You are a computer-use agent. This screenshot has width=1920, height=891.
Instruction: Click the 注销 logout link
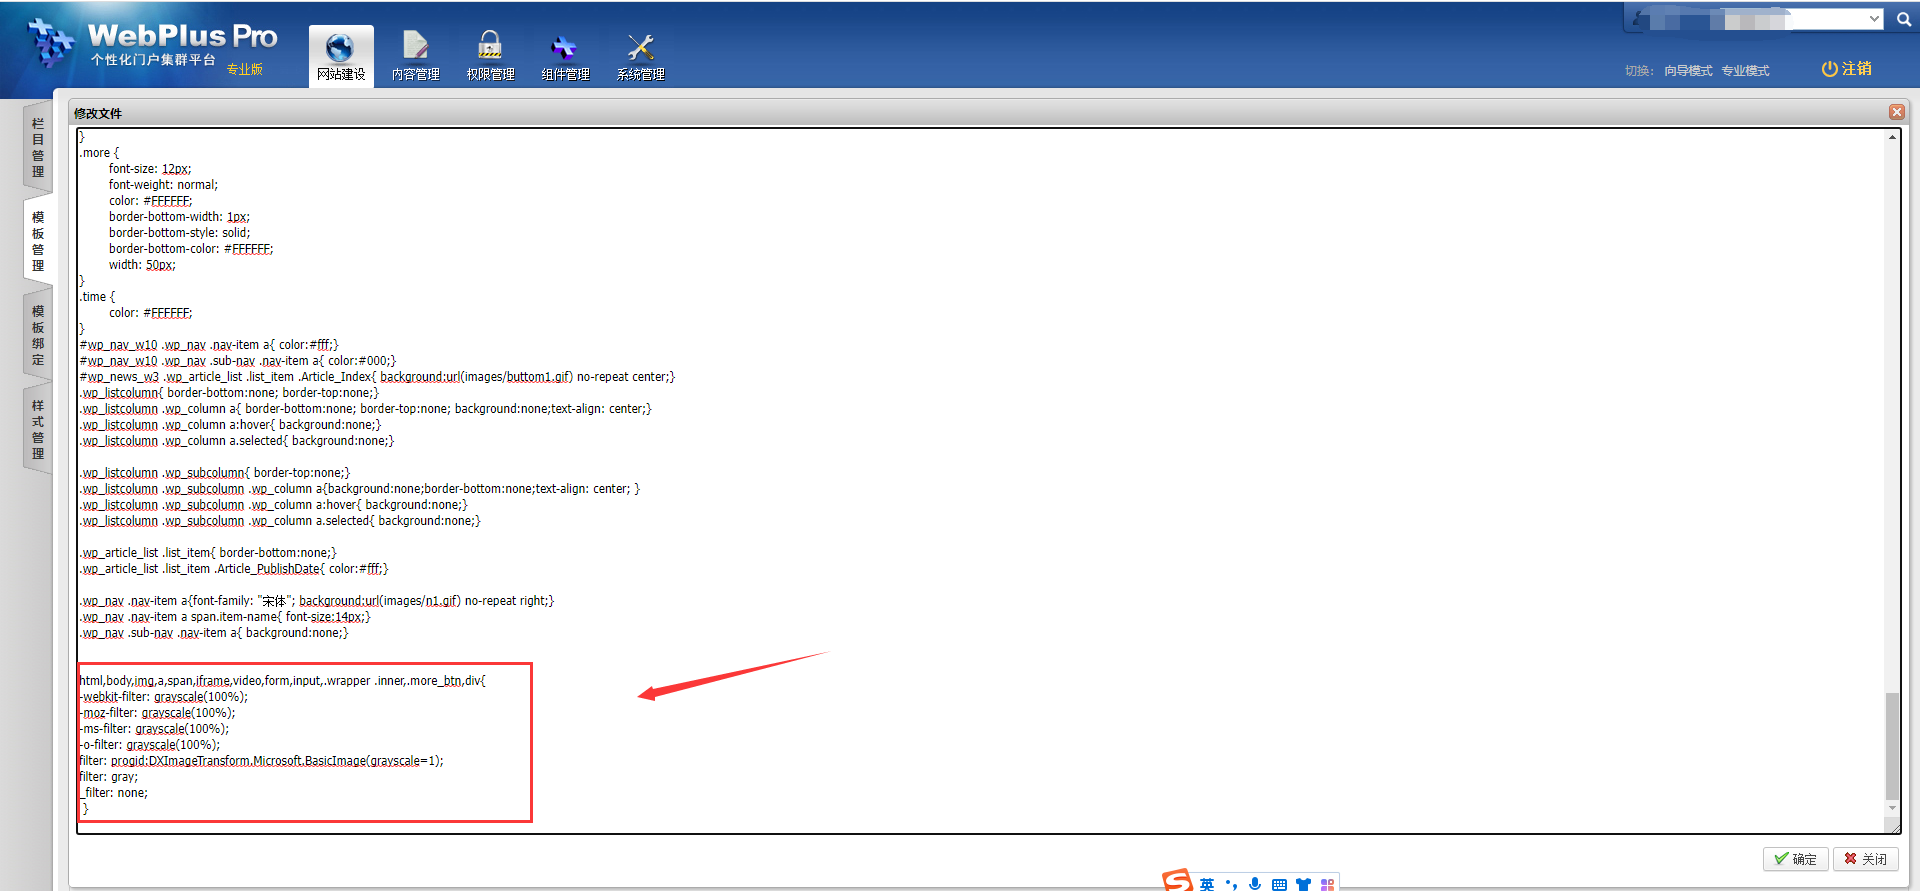click(1846, 69)
